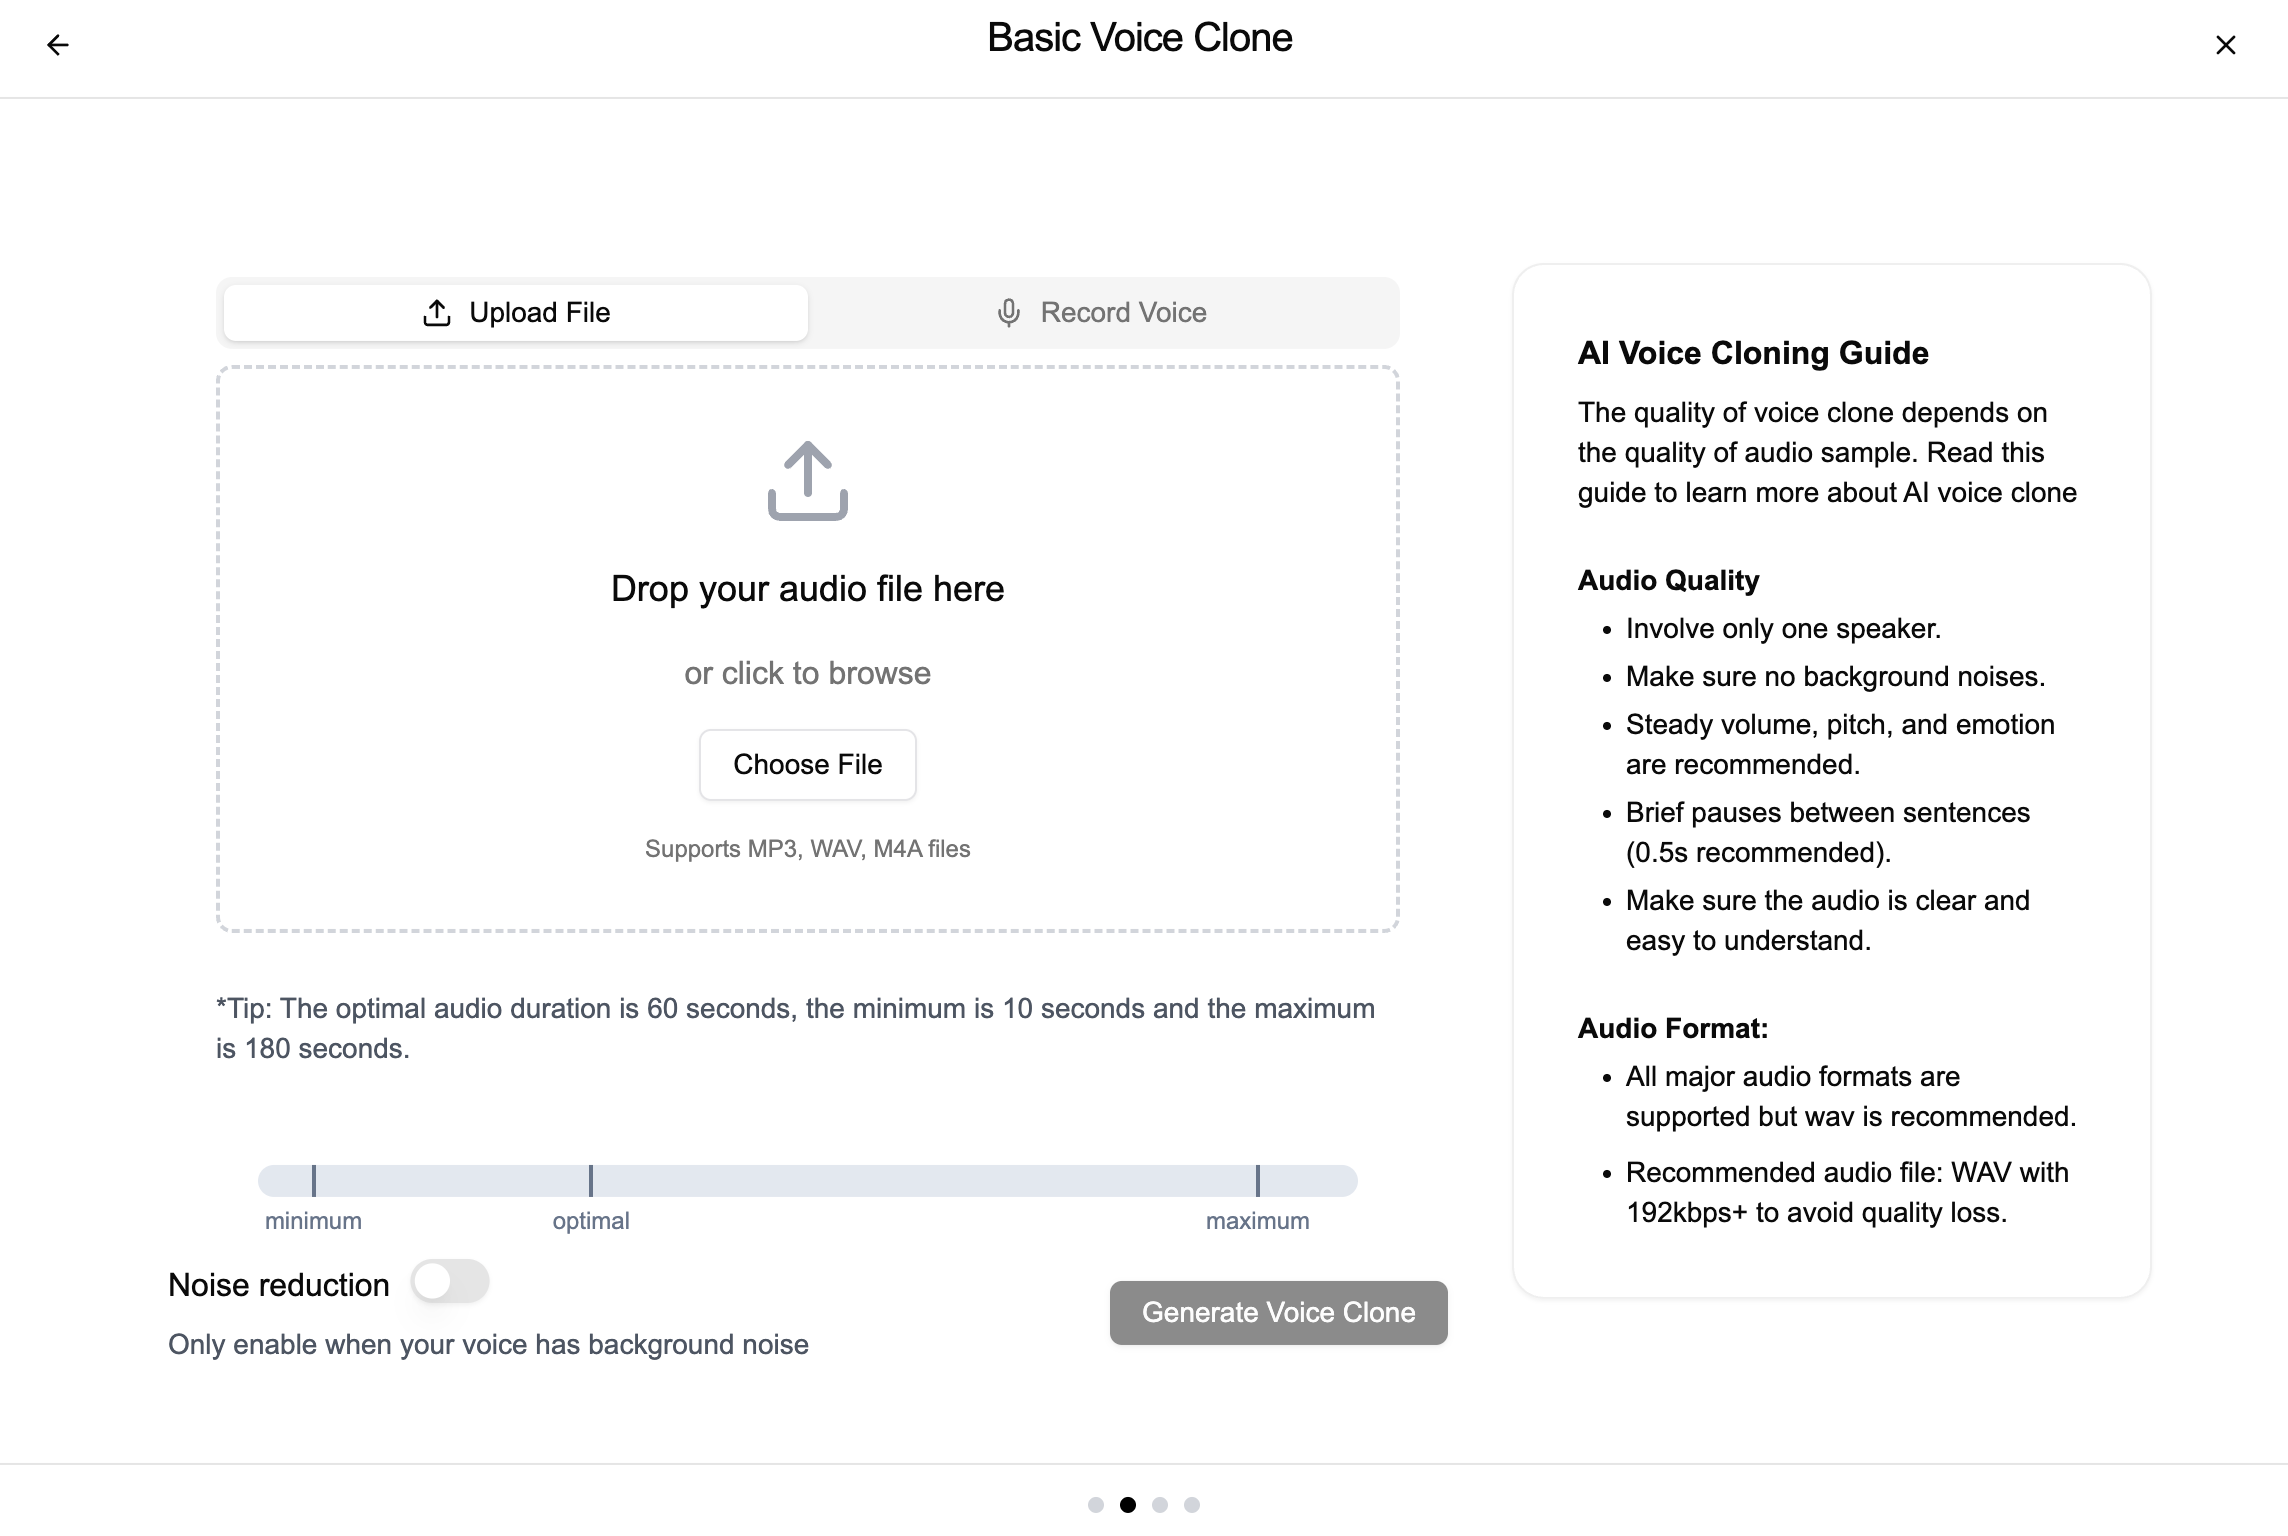Click the optimal marker on duration bar
Image resolution: width=2288 pixels, height=1536 pixels.
click(x=591, y=1181)
